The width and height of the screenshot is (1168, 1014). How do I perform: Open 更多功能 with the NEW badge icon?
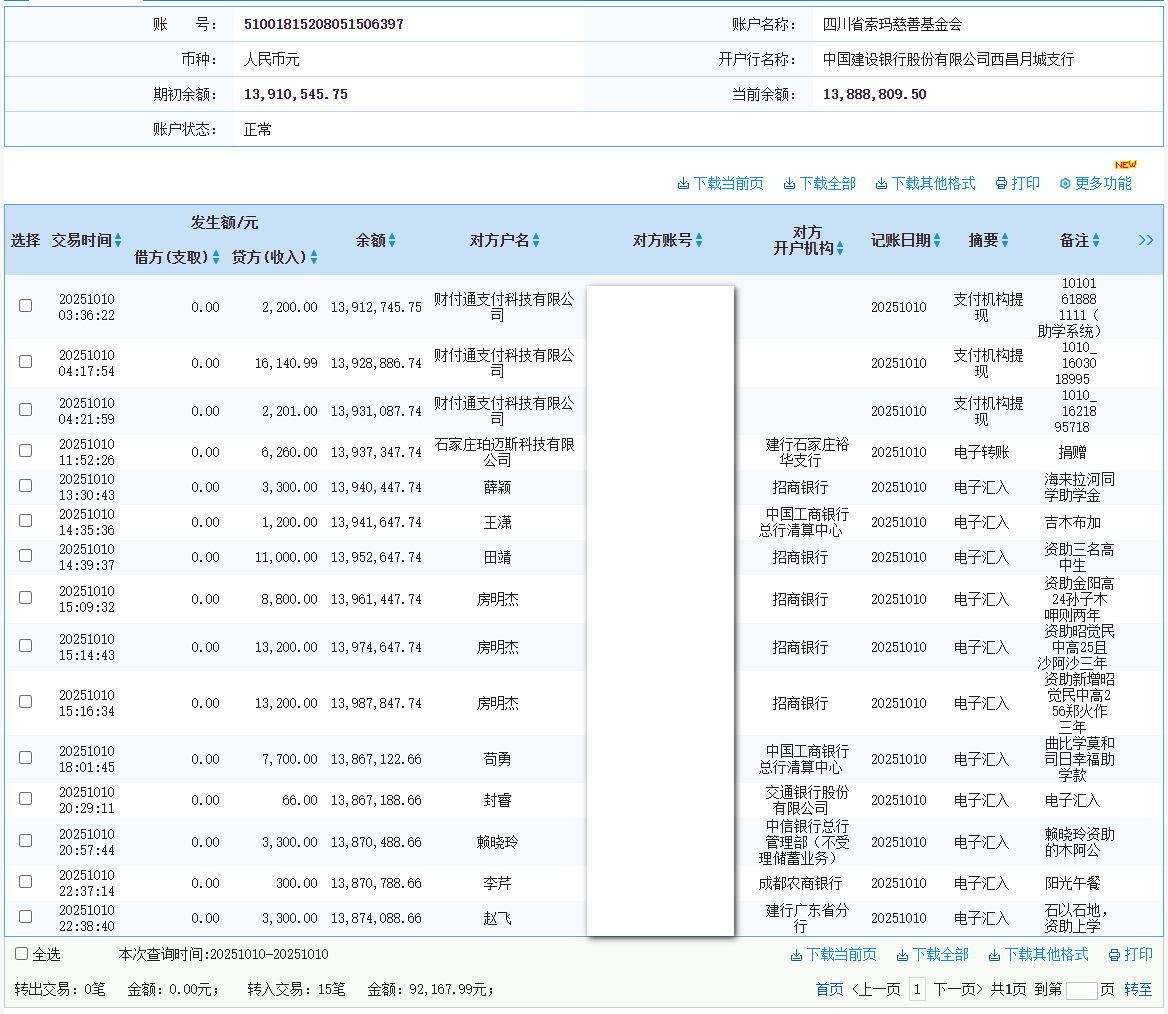pyautogui.click(x=1064, y=183)
